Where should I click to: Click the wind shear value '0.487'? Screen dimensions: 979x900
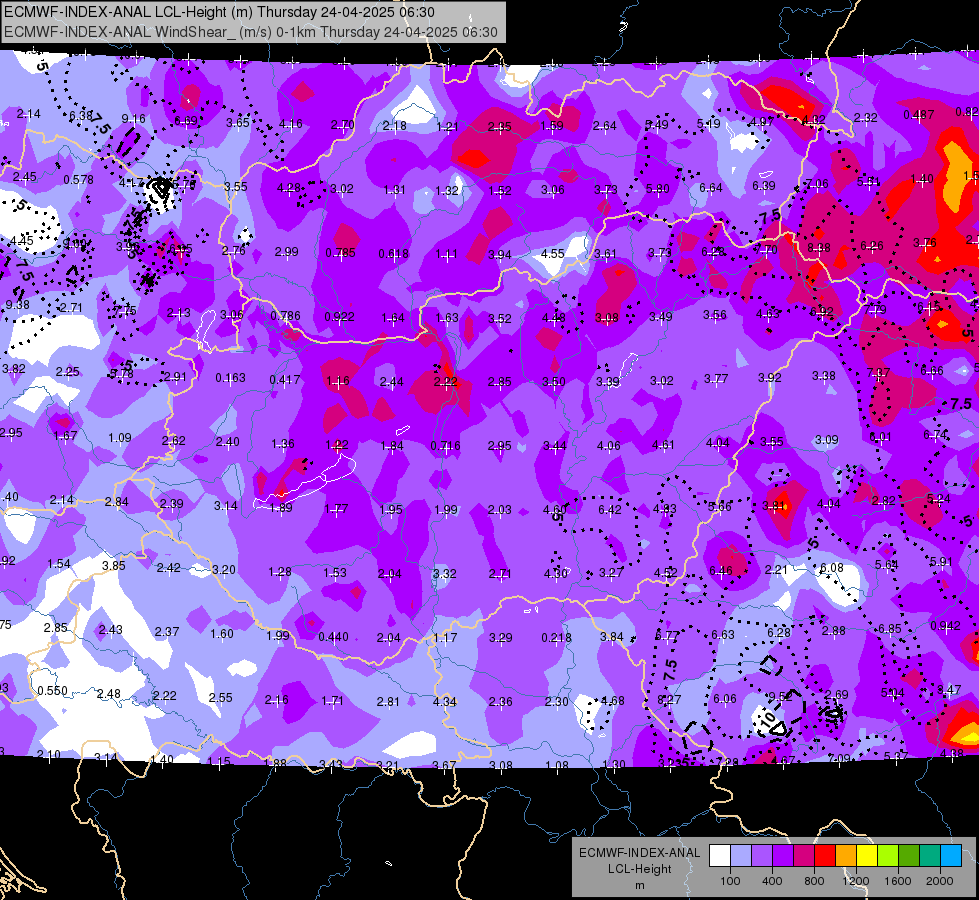[x=919, y=115]
